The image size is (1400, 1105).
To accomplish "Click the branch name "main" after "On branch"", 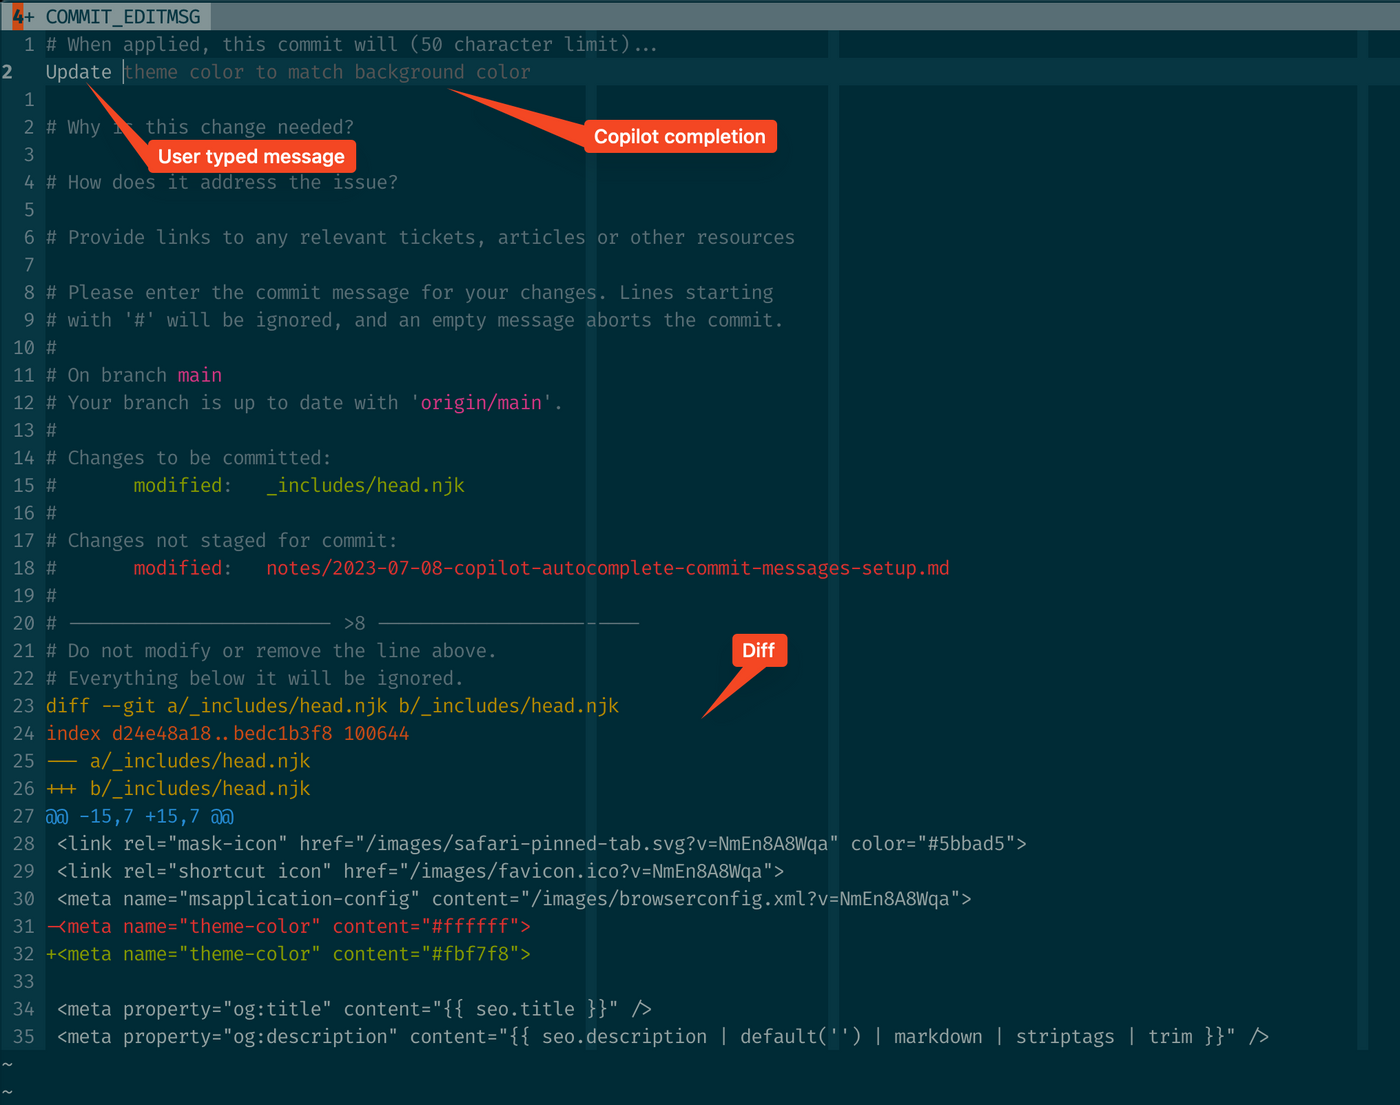I will coord(200,375).
